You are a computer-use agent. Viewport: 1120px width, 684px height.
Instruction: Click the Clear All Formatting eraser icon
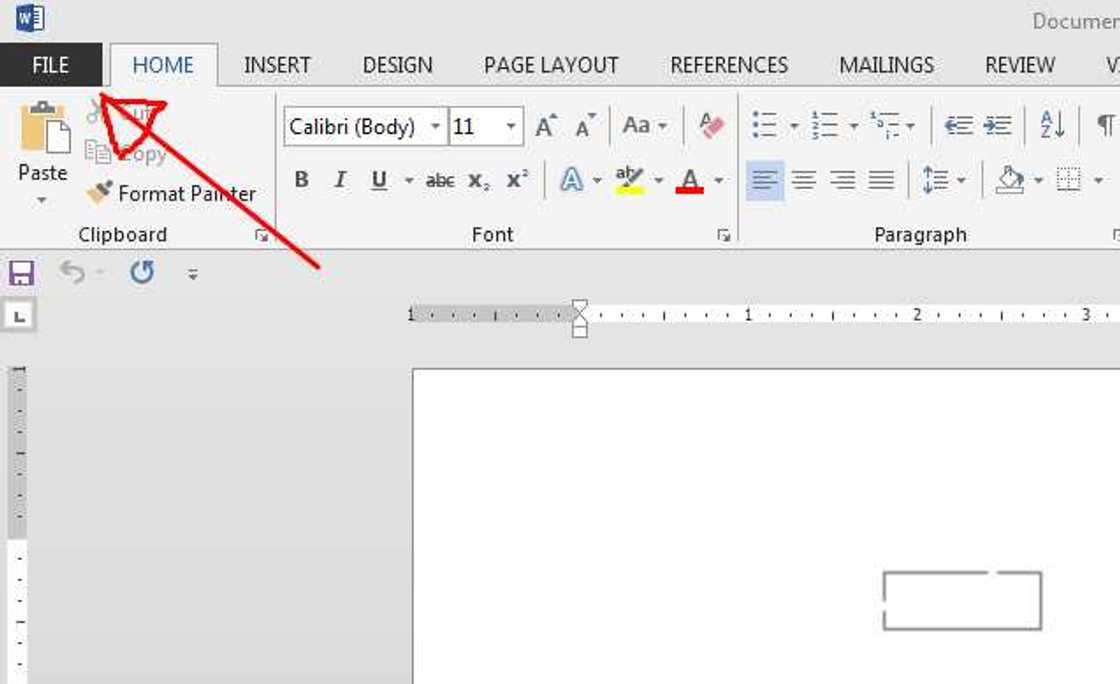[x=711, y=126]
